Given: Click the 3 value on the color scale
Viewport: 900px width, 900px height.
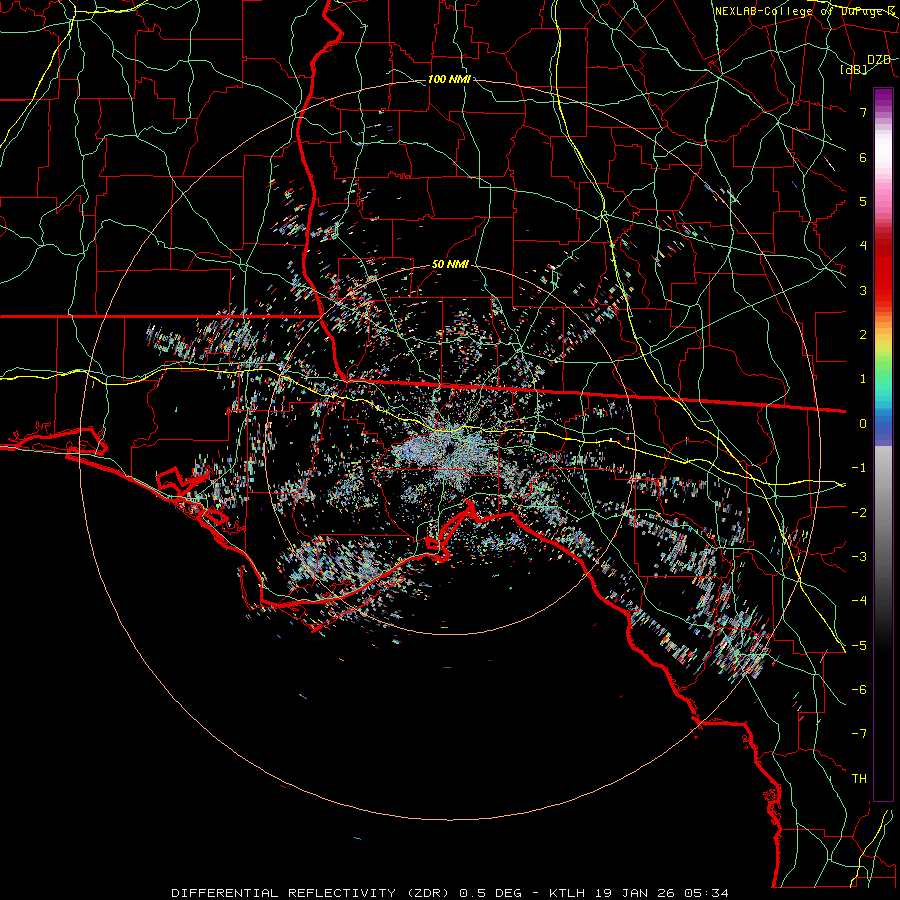Looking at the screenshot, I should click(x=863, y=290).
